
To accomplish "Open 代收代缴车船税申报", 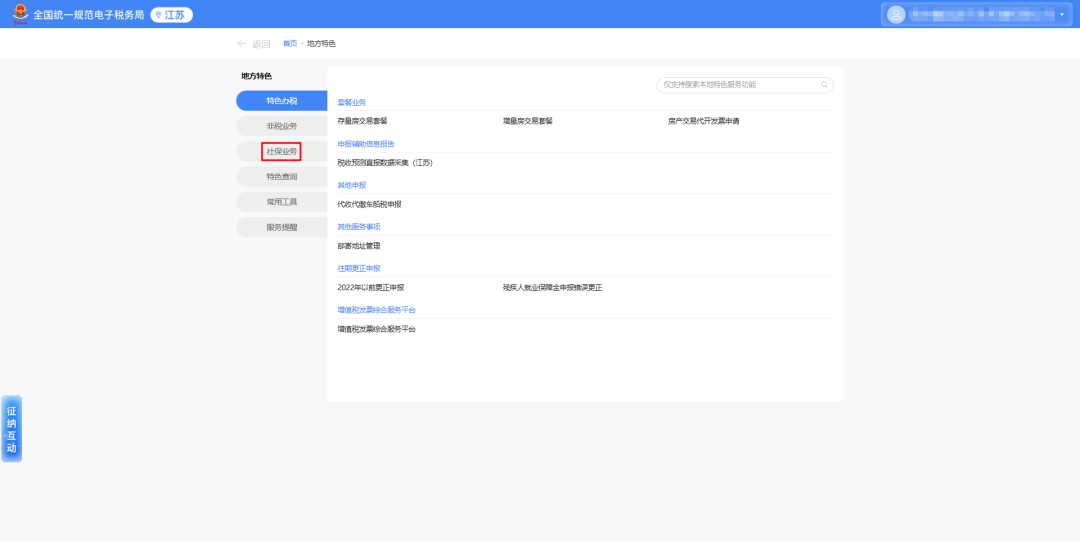I will click(x=369, y=204).
